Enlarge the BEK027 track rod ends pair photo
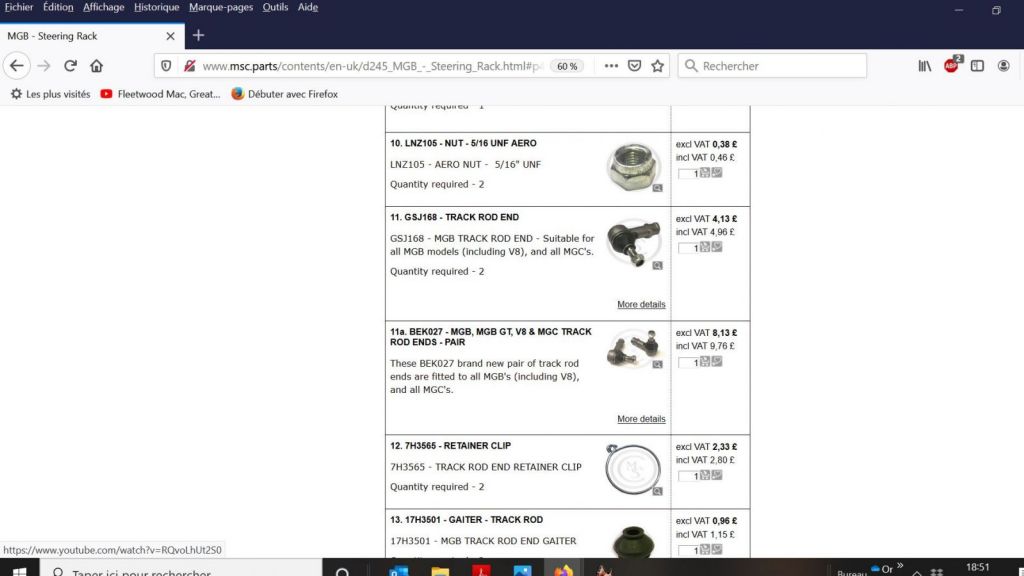 (632, 347)
